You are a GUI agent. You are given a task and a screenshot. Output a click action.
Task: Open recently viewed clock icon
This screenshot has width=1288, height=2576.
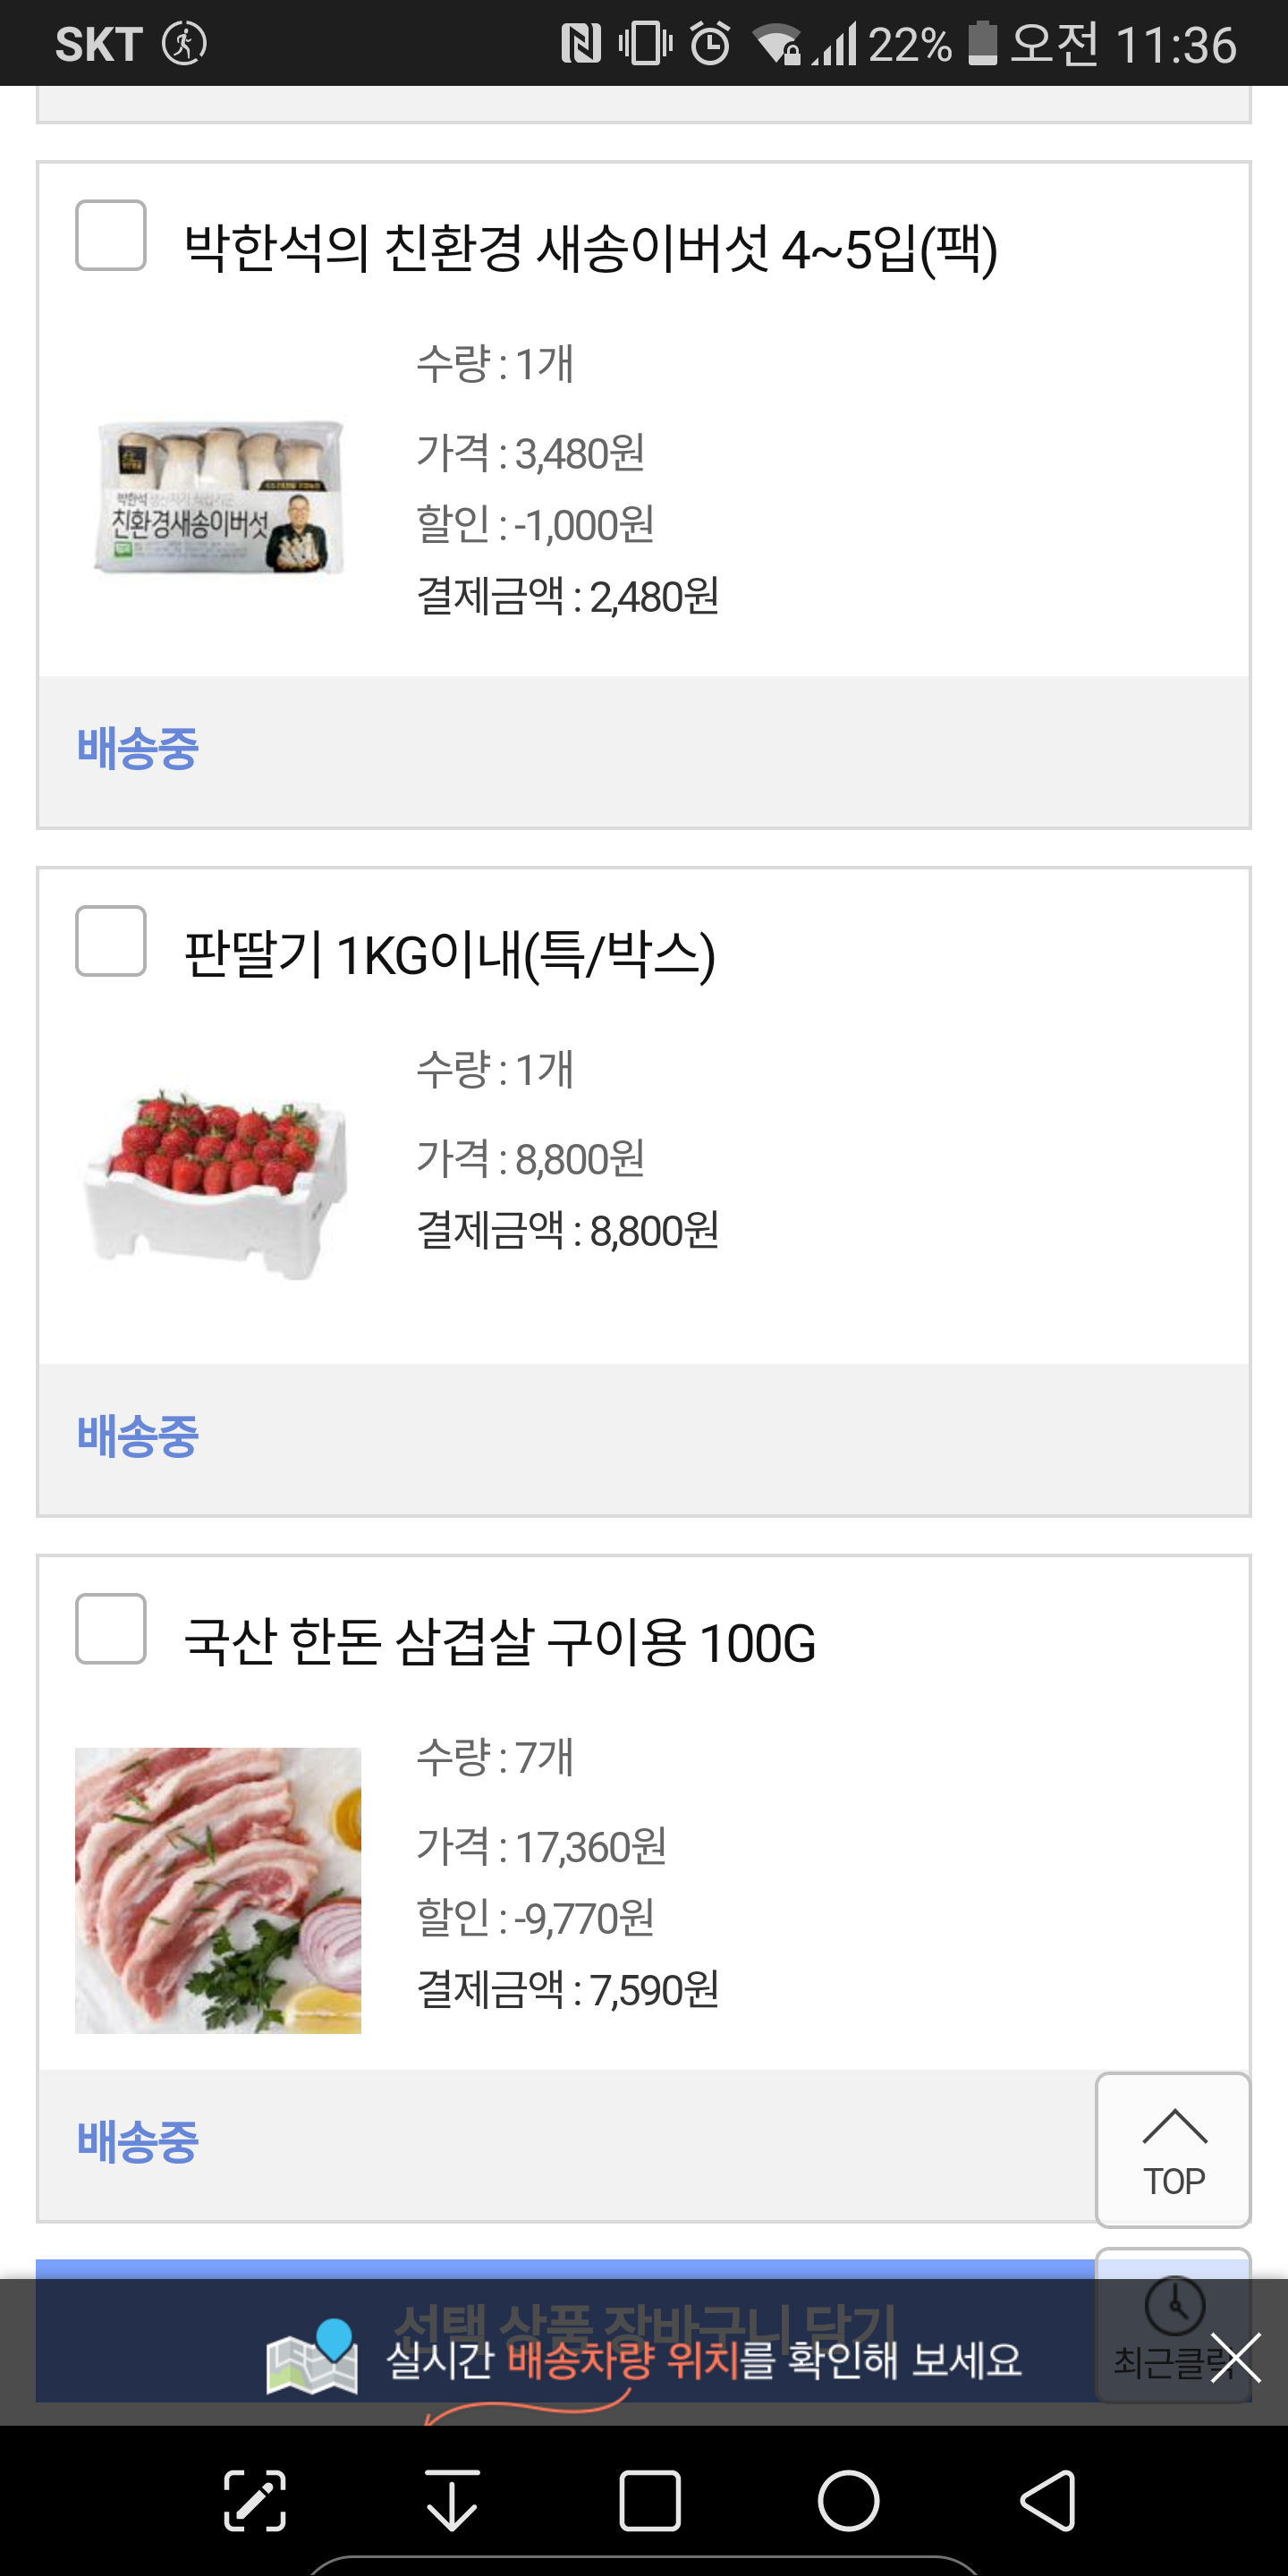(1173, 2306)
